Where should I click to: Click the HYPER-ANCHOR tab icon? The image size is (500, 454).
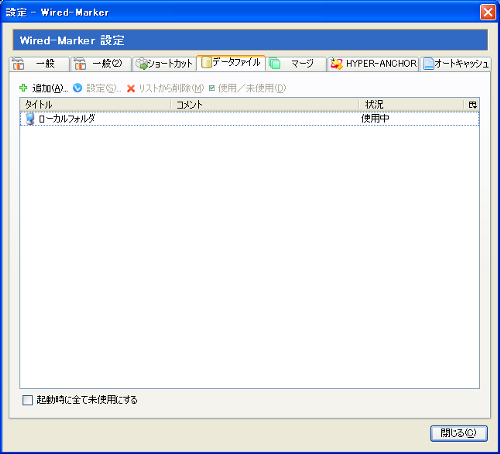point(336,63)
